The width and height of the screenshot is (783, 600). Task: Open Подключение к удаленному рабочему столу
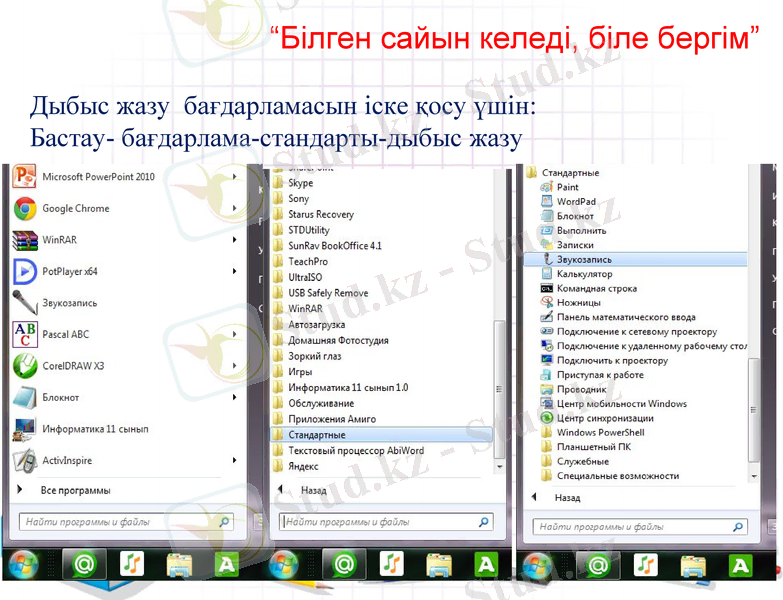coord(644,346)
